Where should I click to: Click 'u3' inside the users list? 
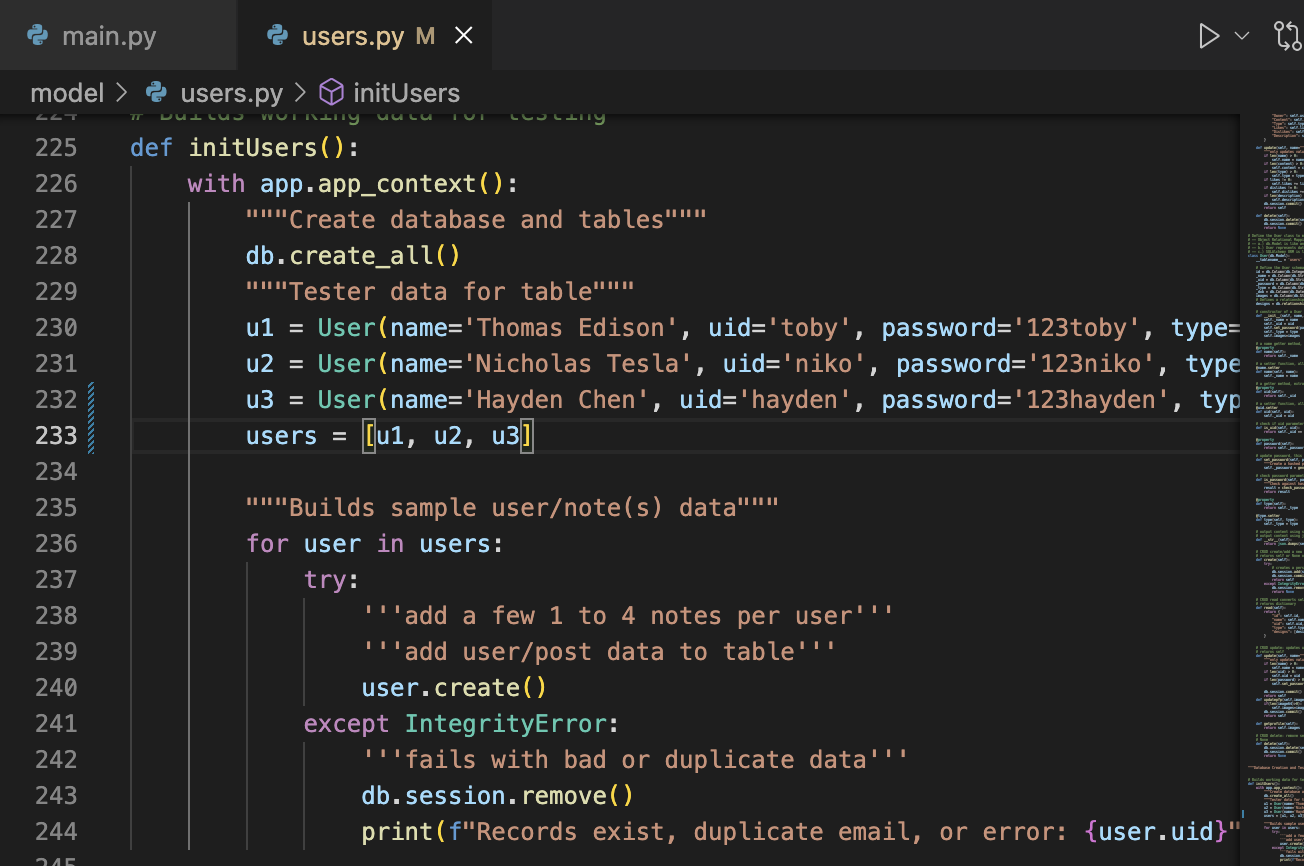505,436
